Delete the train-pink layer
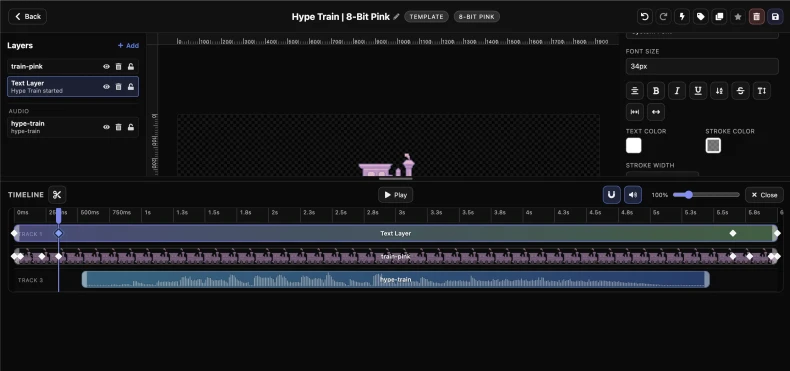 point(118,67)
